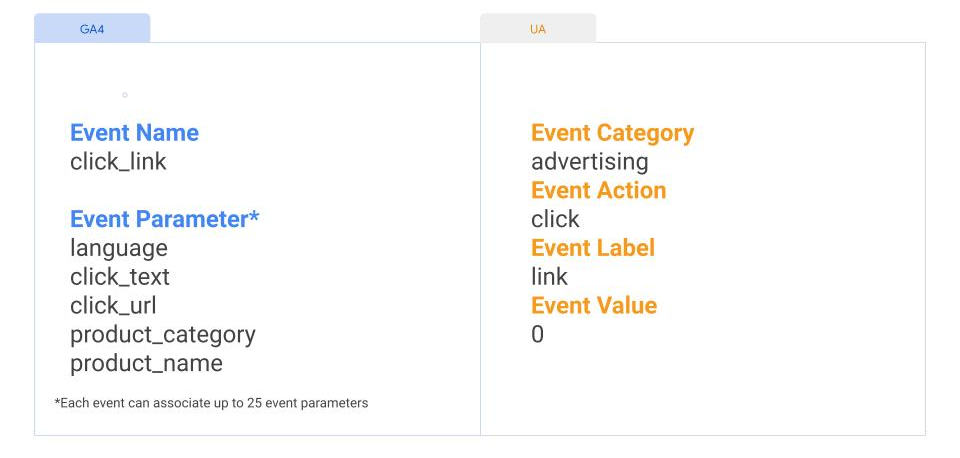This screenshot has width=960, height=458.
Task: Select the click_text parameter
Action: coord(120,277)
